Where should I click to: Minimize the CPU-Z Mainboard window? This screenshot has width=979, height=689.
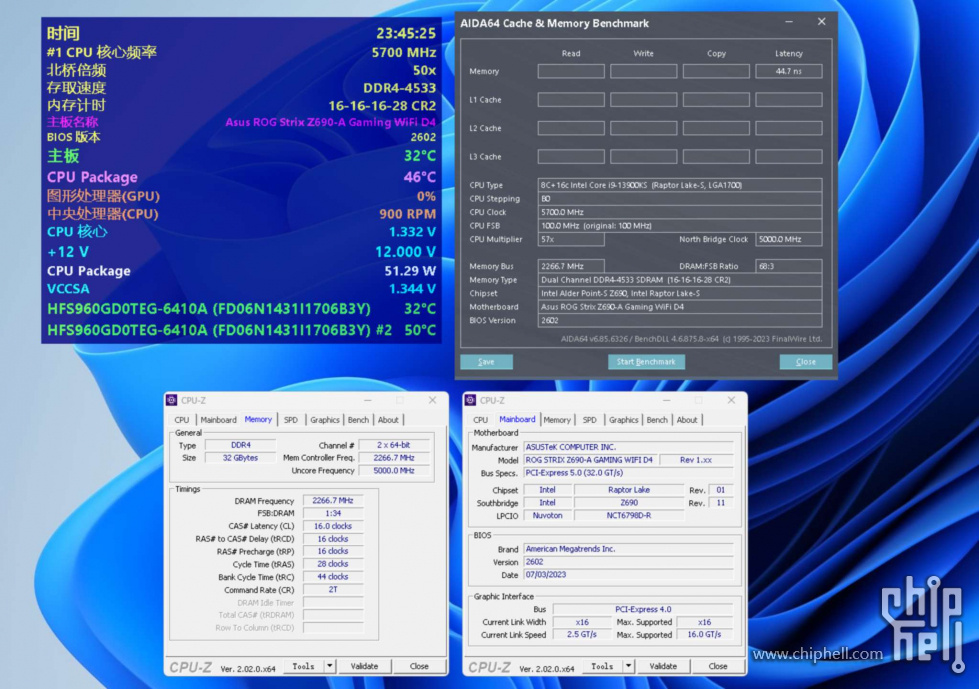[667, 400]
